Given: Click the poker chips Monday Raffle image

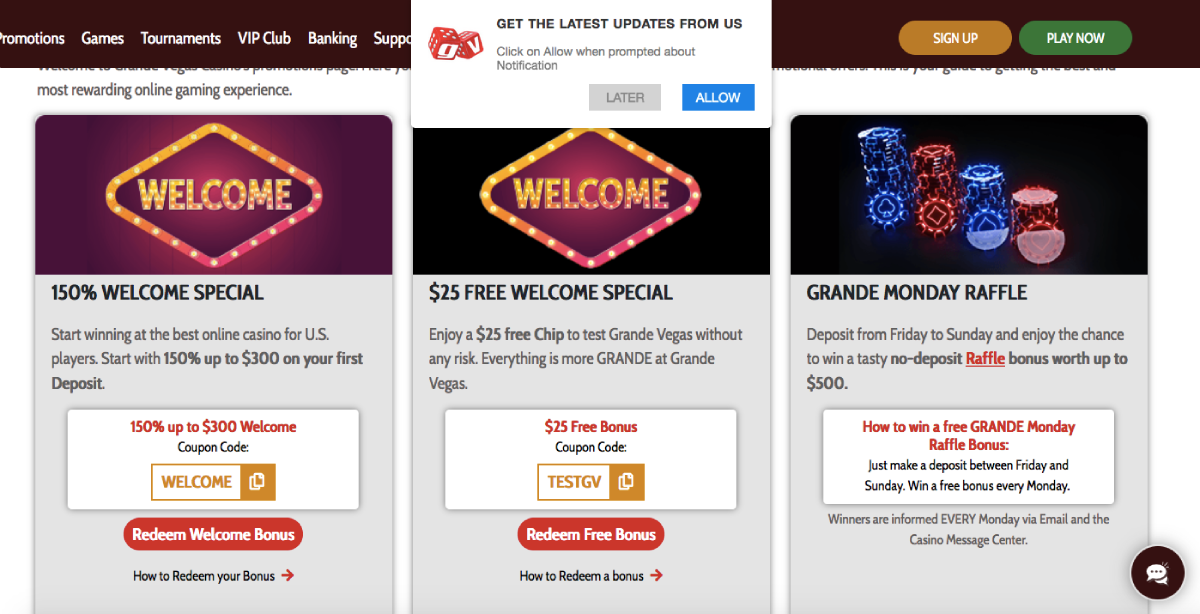Looking at the screenshot, I should tap(969, 195).
